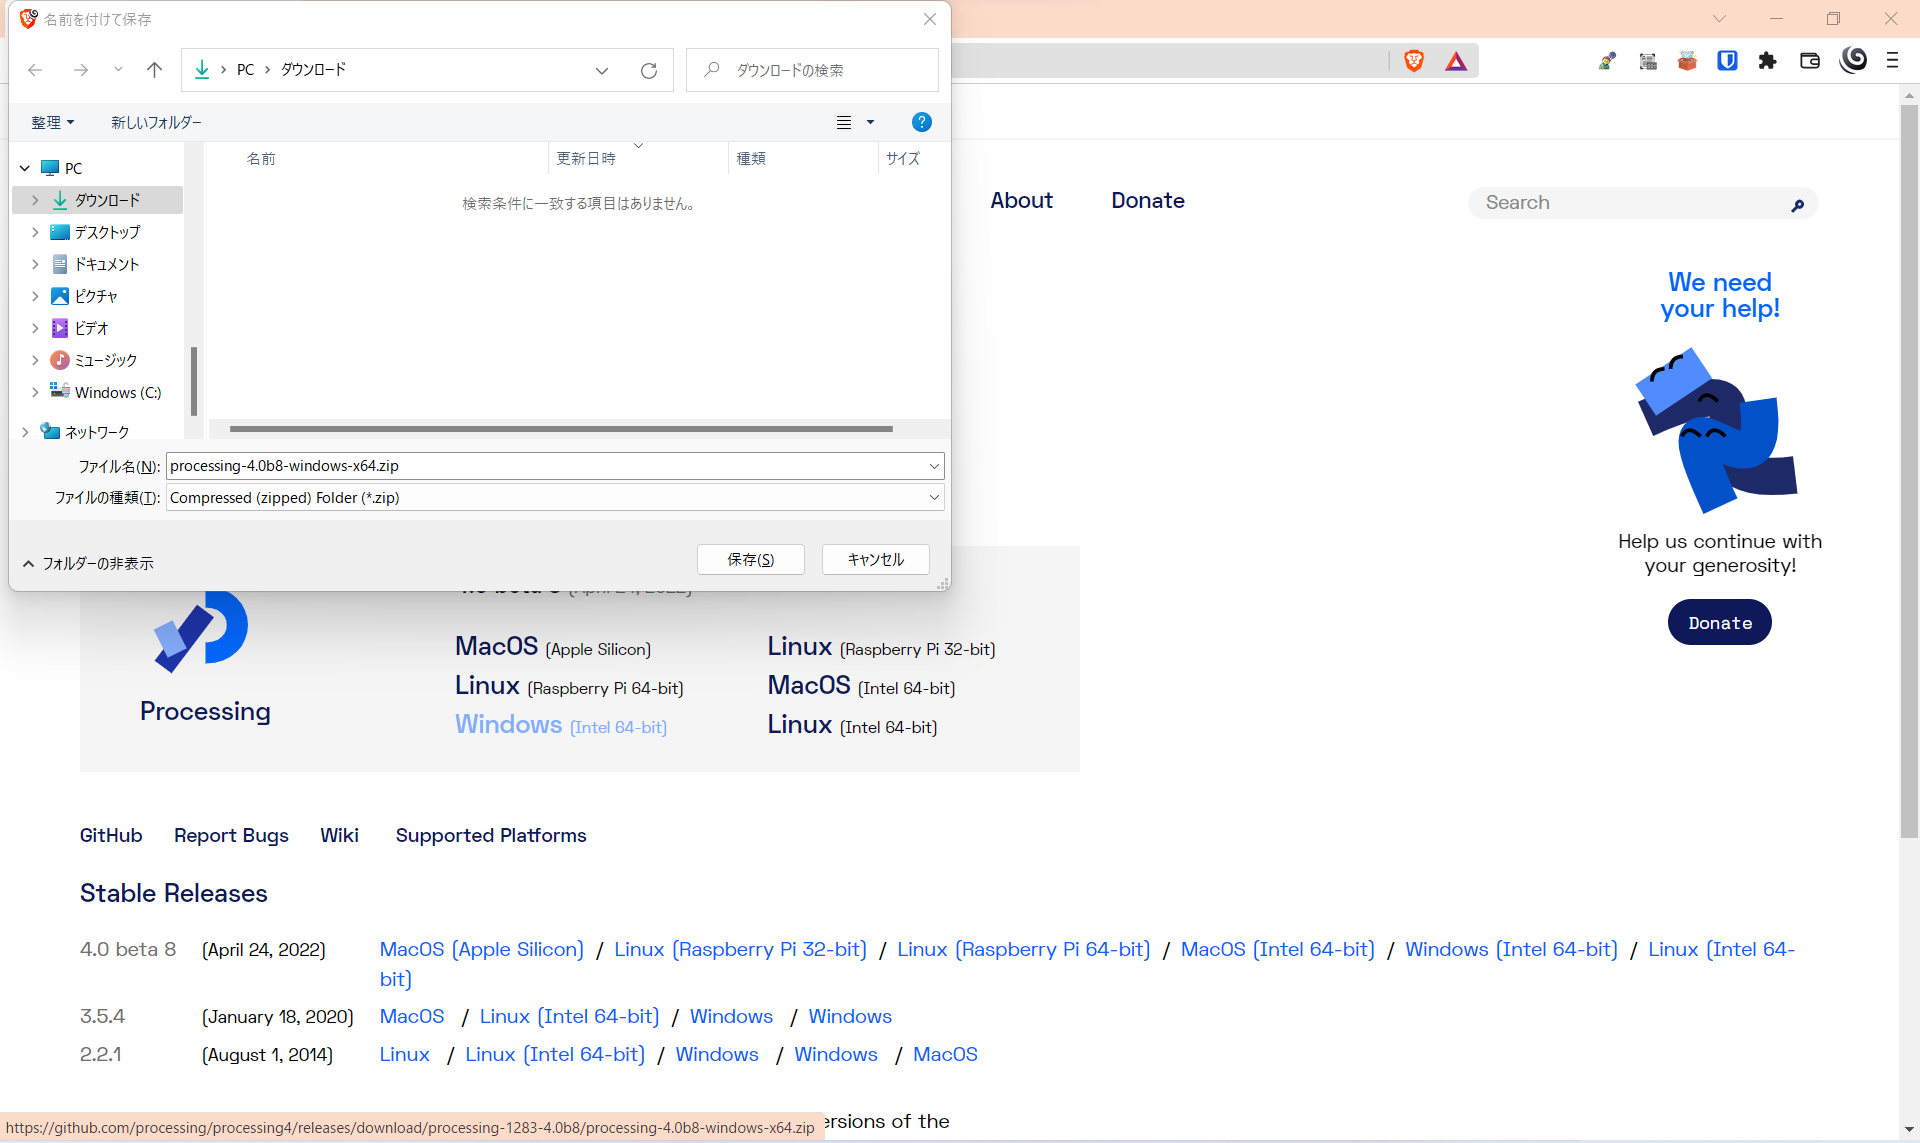Open the 整理 menu dropdown
The height and width of the screenshot is (1143, 1920).
(52, 122)
